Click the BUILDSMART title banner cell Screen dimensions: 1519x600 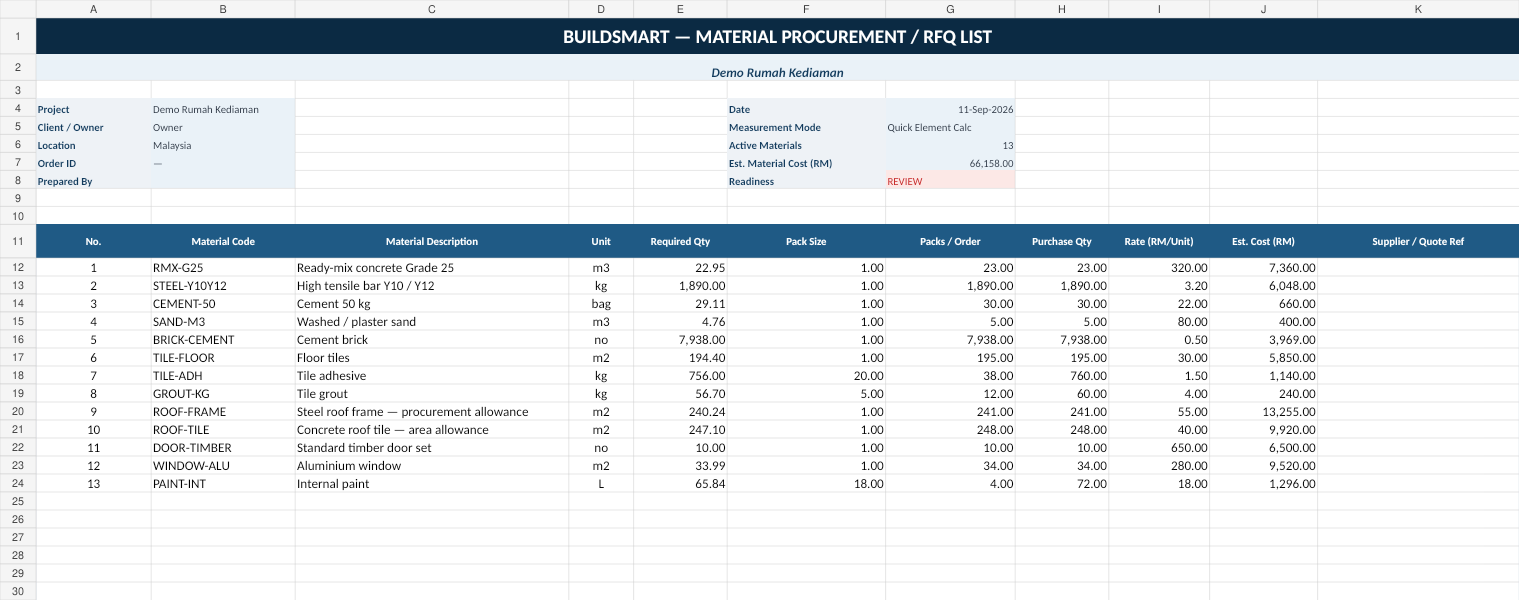click(x=777, y=37)
